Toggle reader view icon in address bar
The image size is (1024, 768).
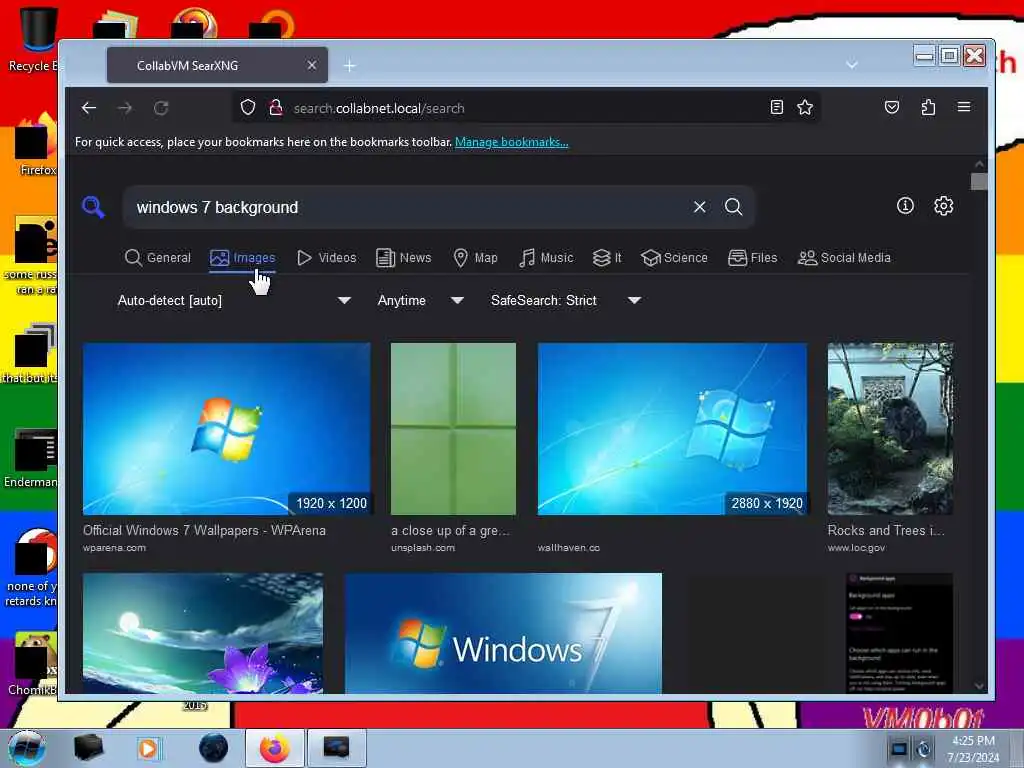pos(776,107)
